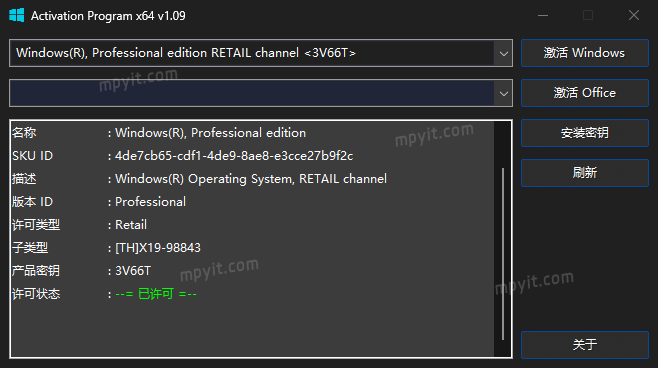658x368 pixels.
Task: Click the name value 'Windows(R), Professional edition'
Action: click(x=211, y=133)
